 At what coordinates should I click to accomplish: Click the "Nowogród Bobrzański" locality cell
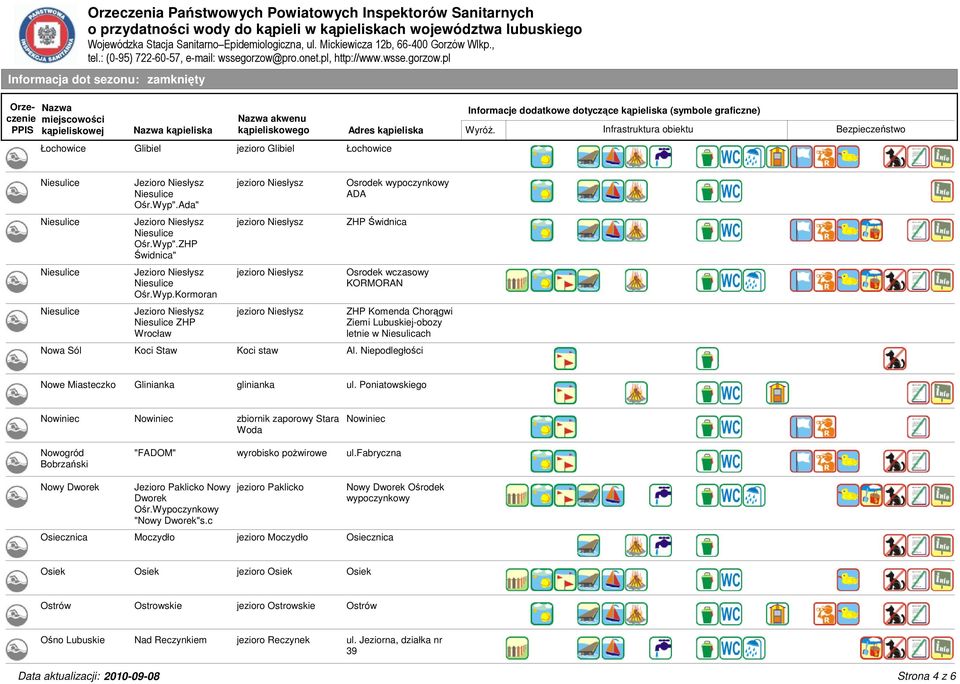click(x=64, y=459)
